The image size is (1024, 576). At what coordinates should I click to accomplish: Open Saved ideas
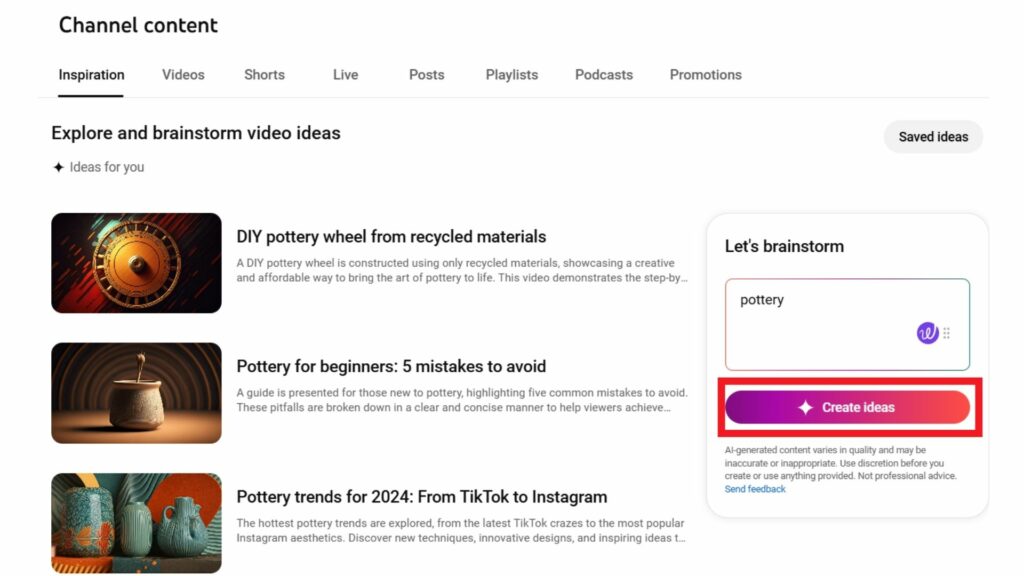click(x=933, y=136)
